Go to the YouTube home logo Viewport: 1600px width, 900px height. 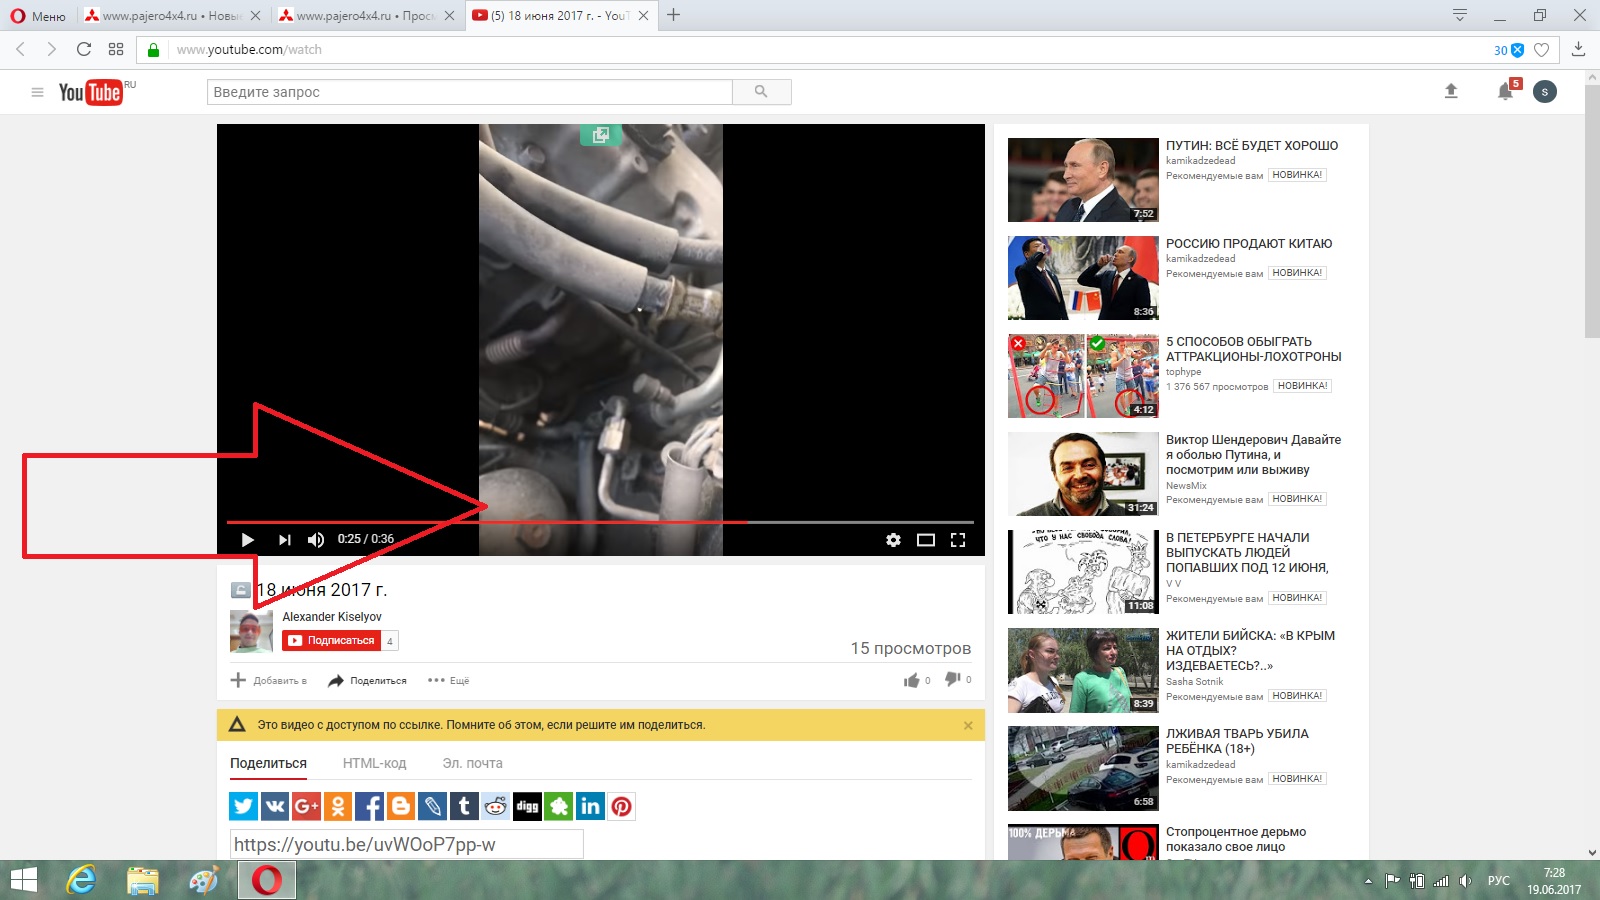pos(91,92)
